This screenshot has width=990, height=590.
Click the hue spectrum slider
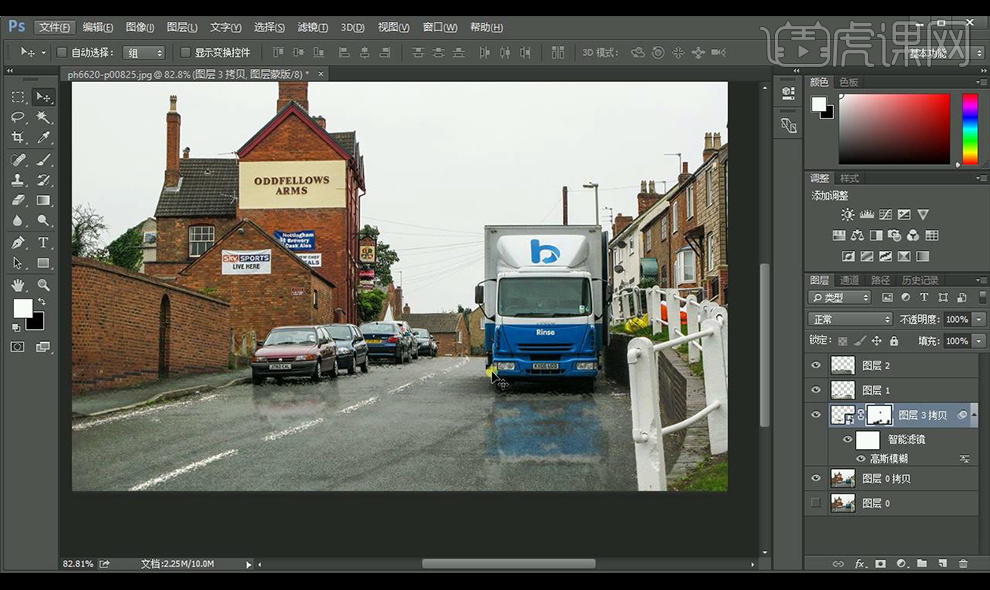[970, 129]
